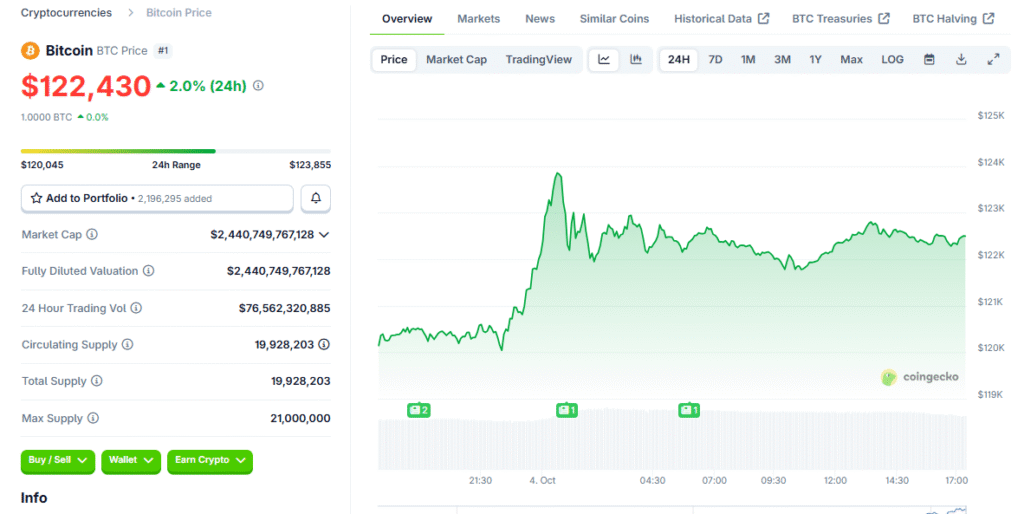
Task: Click the news marker labeled 2 on chart
Action: tap(418, 410)
